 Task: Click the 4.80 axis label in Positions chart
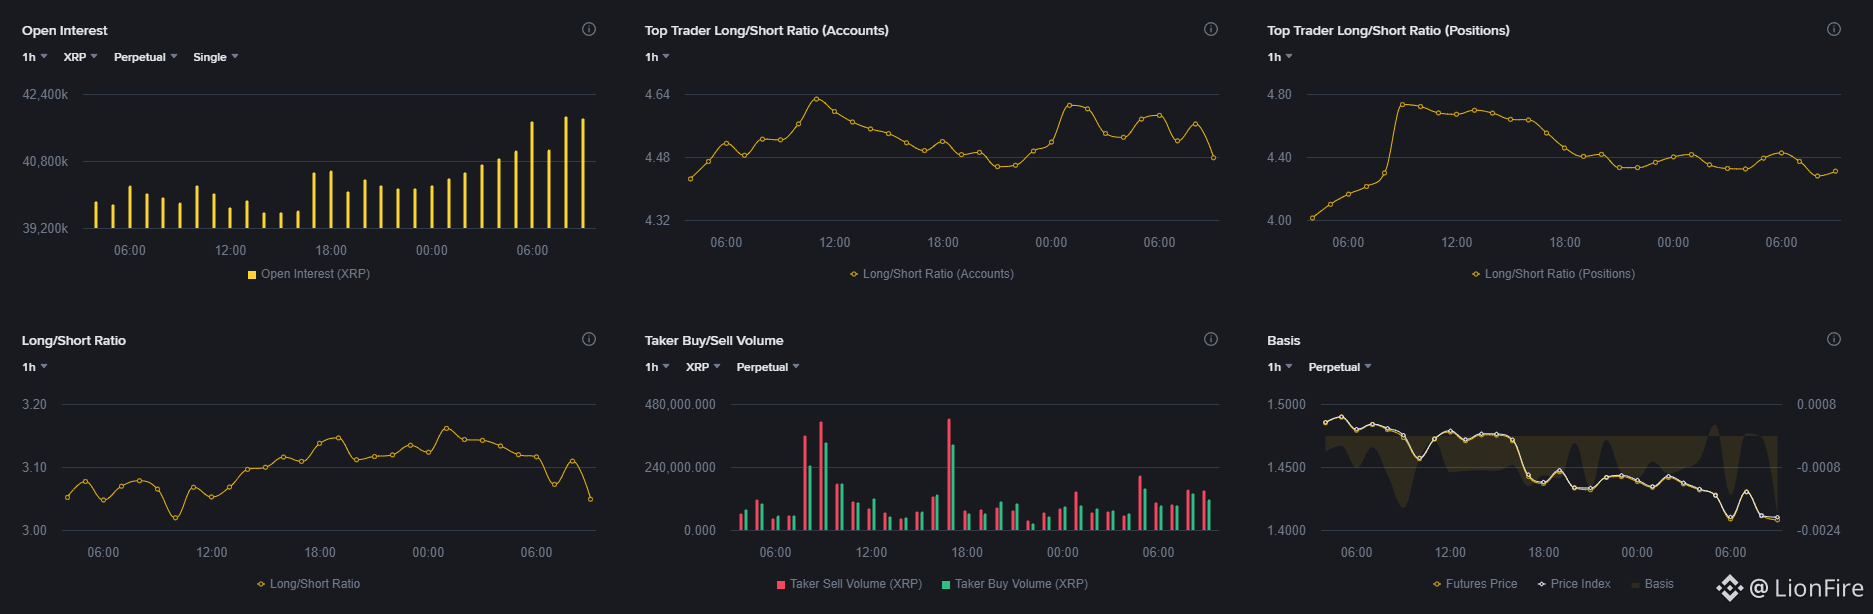[x=1279, y=95]
